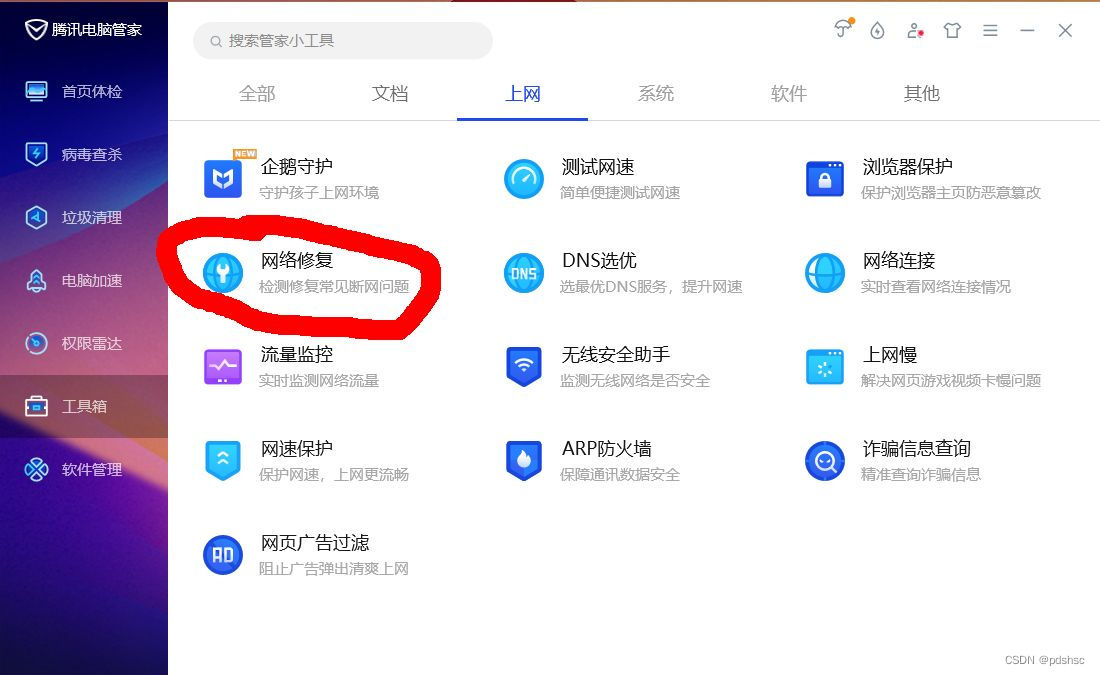This screenshot has height=675, width=1100.
Task: Click the 网络修复 wrench globe icon
Action: 223,273
